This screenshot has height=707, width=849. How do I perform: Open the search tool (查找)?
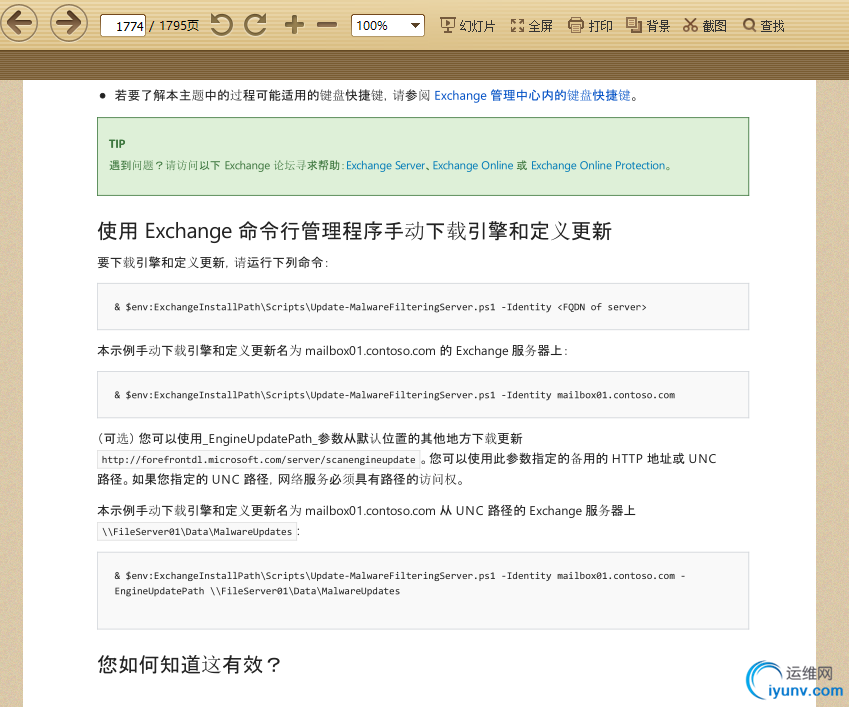pos(763,25)
